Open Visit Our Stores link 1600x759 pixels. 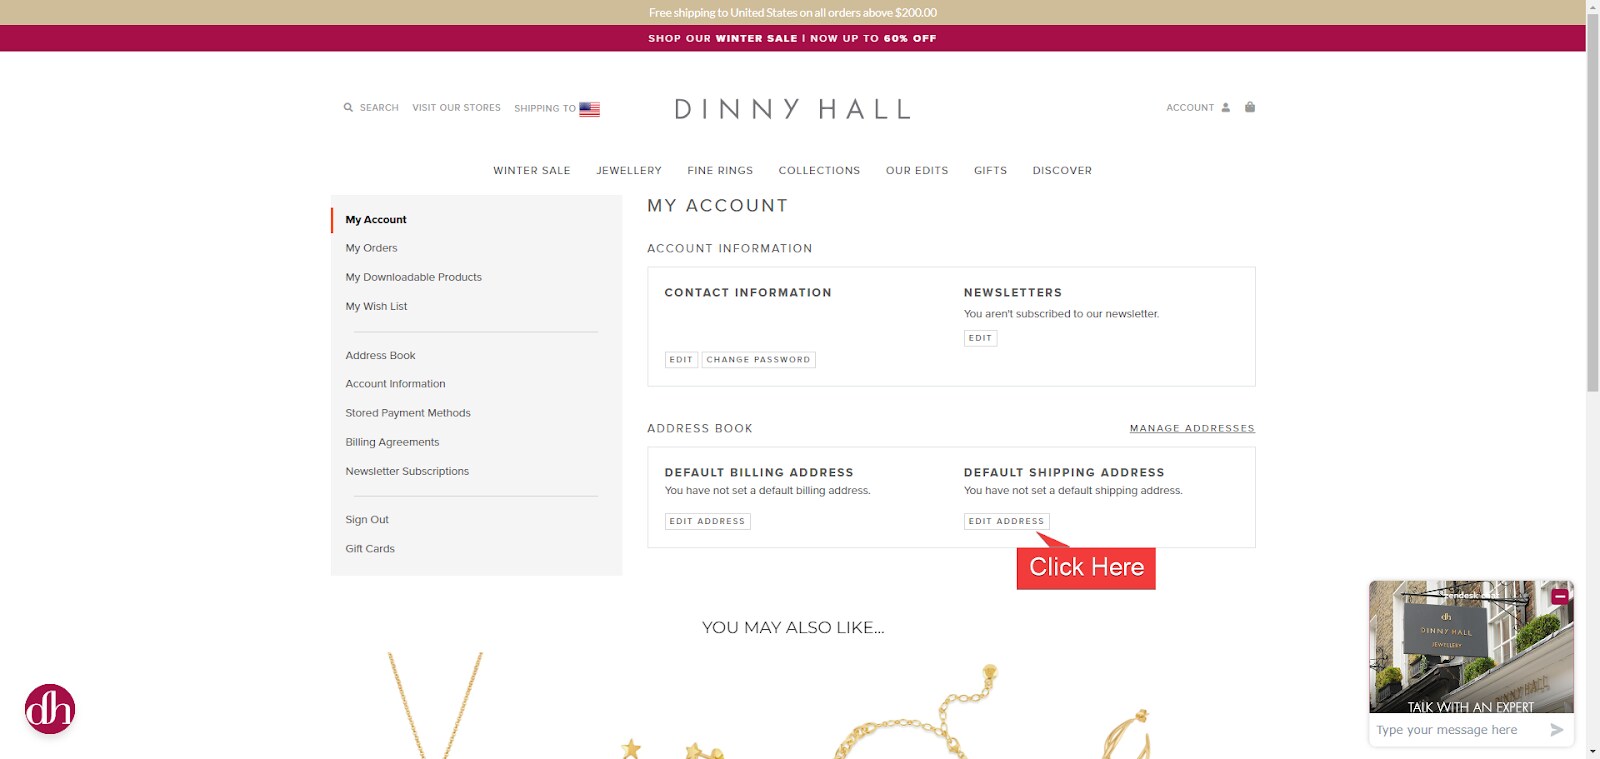click(x=456, y=108)
